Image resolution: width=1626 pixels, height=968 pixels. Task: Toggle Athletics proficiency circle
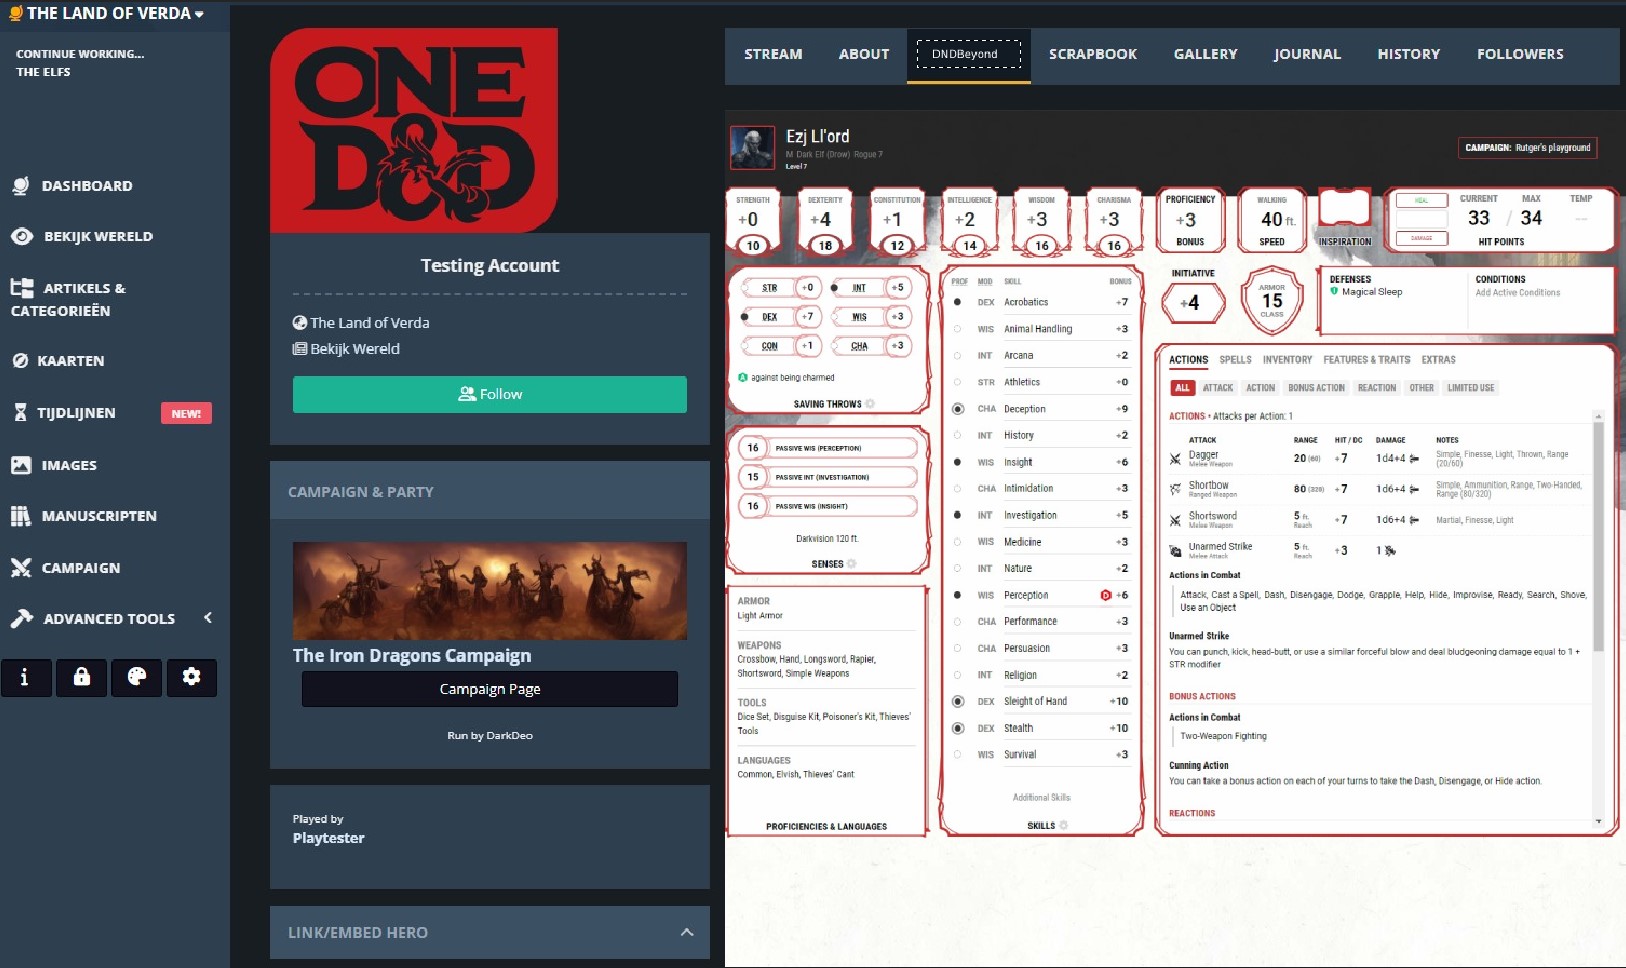pyautogui.click(x=957, y=382)
